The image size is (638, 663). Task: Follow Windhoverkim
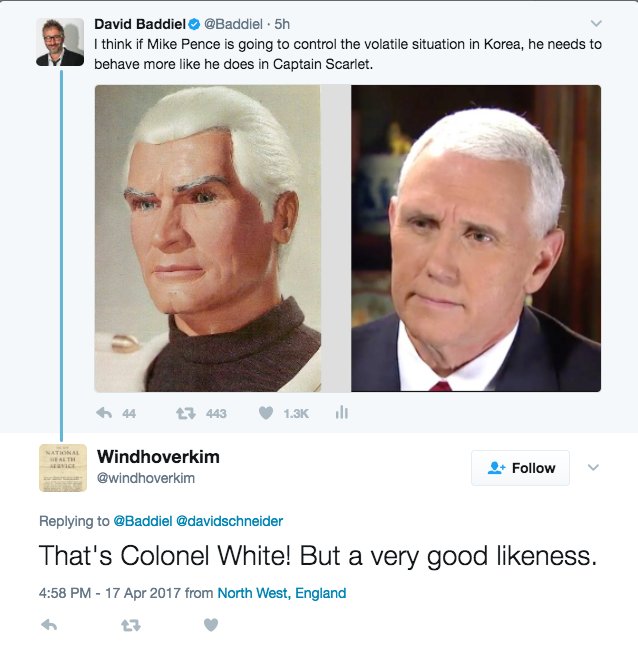pos(520,468)
